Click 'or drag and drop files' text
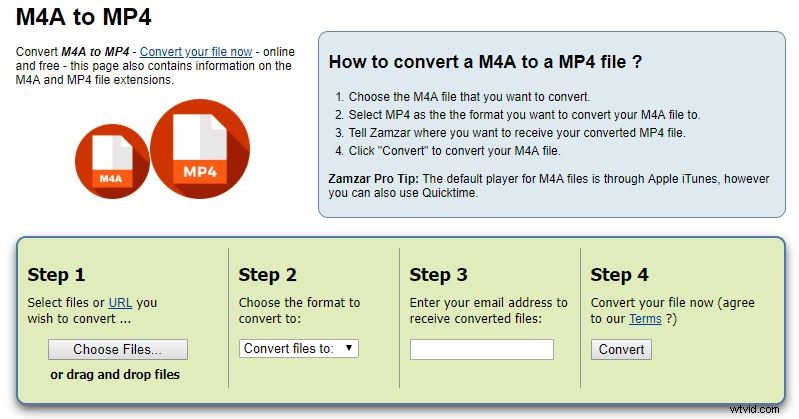 pyautogui.click(x=115, y=375)
